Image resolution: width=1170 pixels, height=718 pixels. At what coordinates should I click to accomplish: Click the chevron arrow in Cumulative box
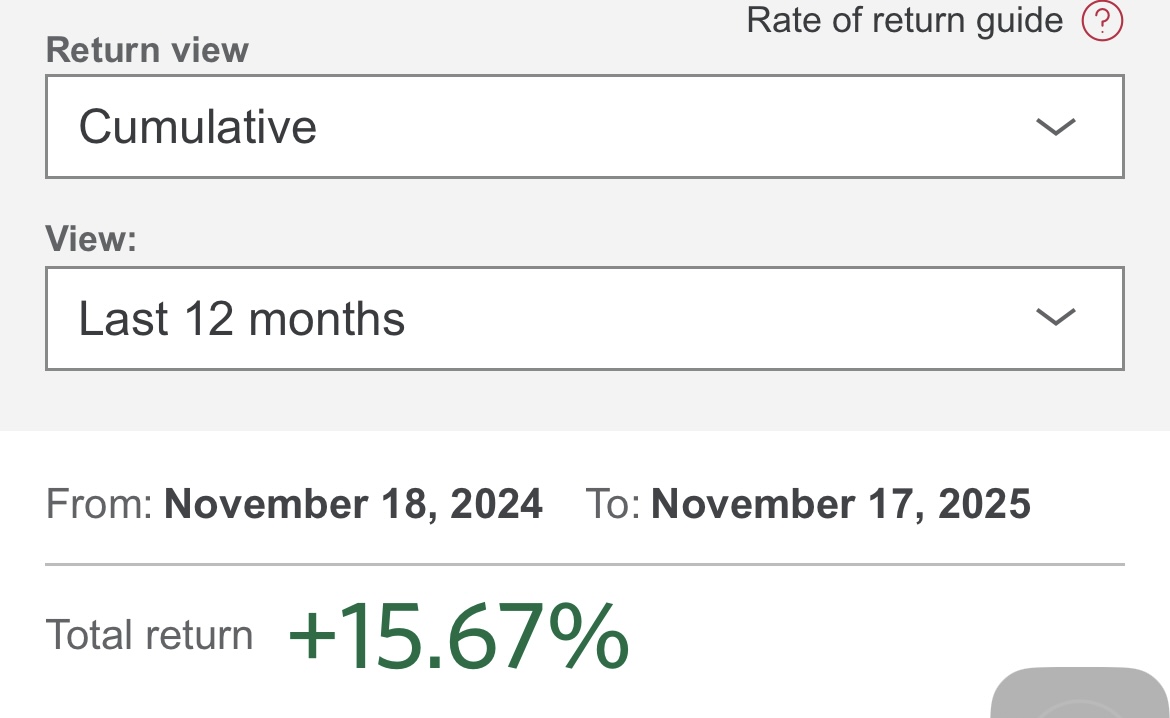point(1055,127)
